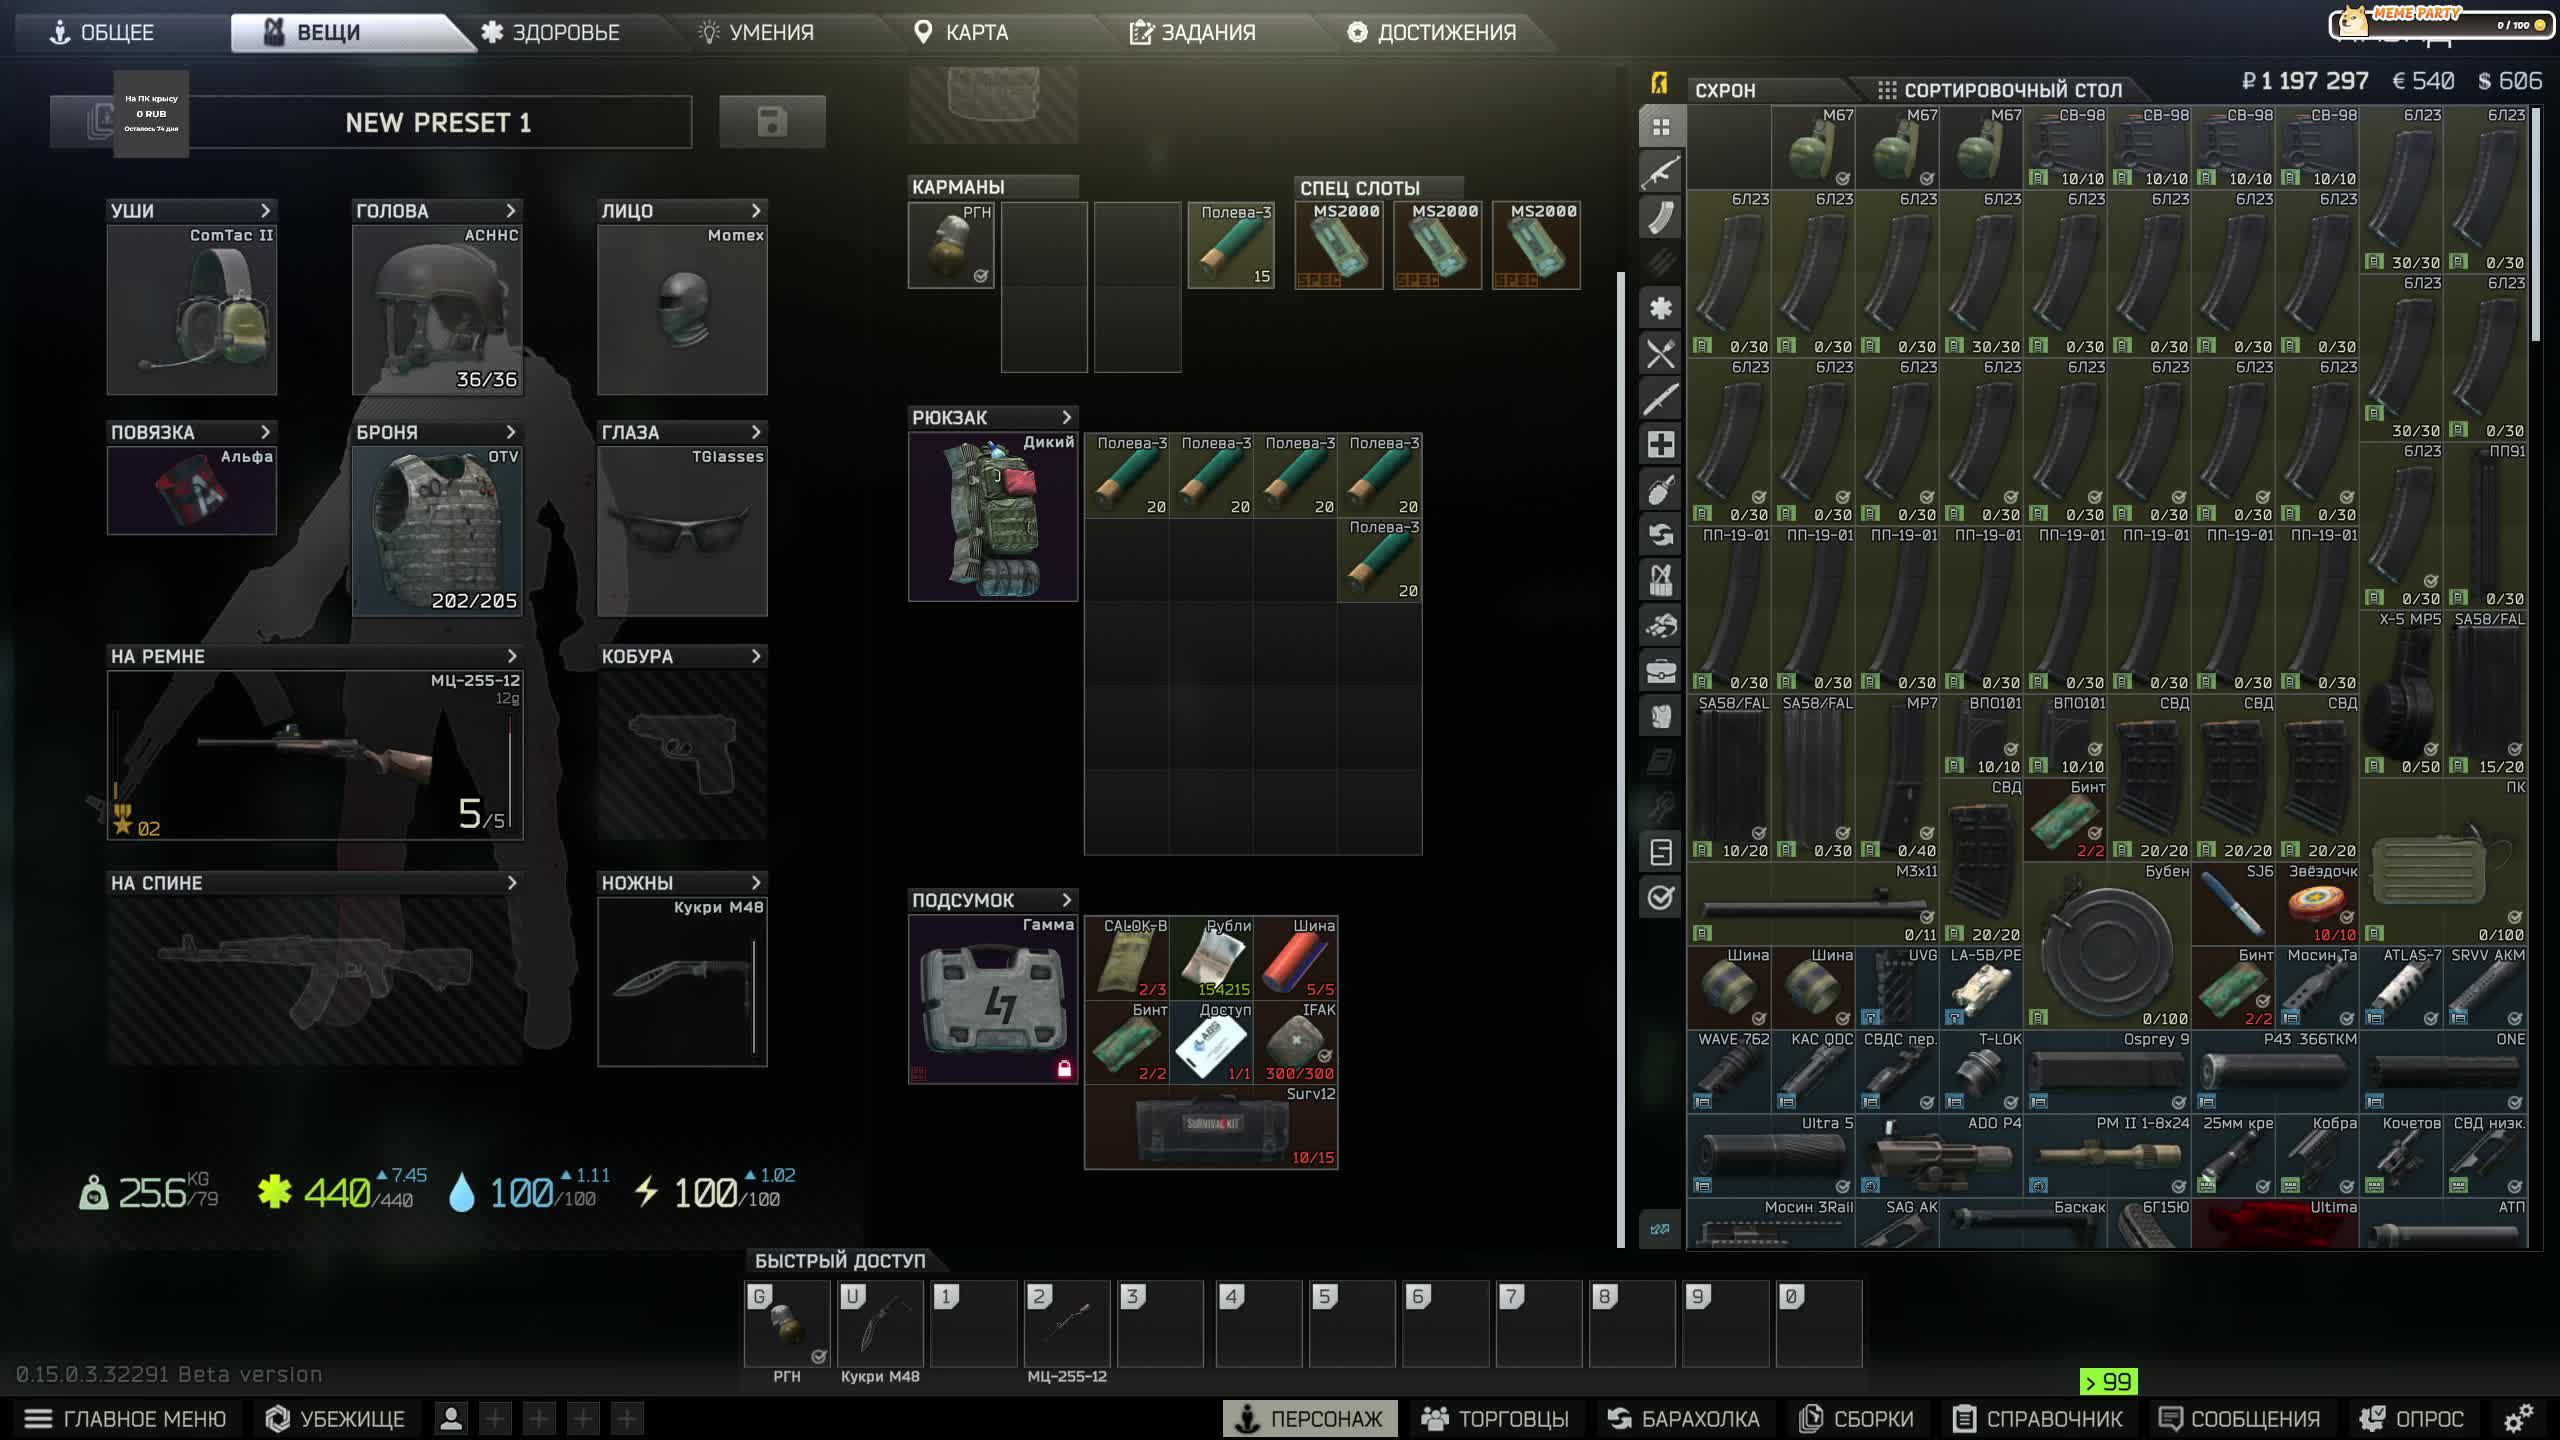The height and width of the screenshot is (1440, 2560).
Task: Select the medical cross stash filter icon
Action: 1660,444
